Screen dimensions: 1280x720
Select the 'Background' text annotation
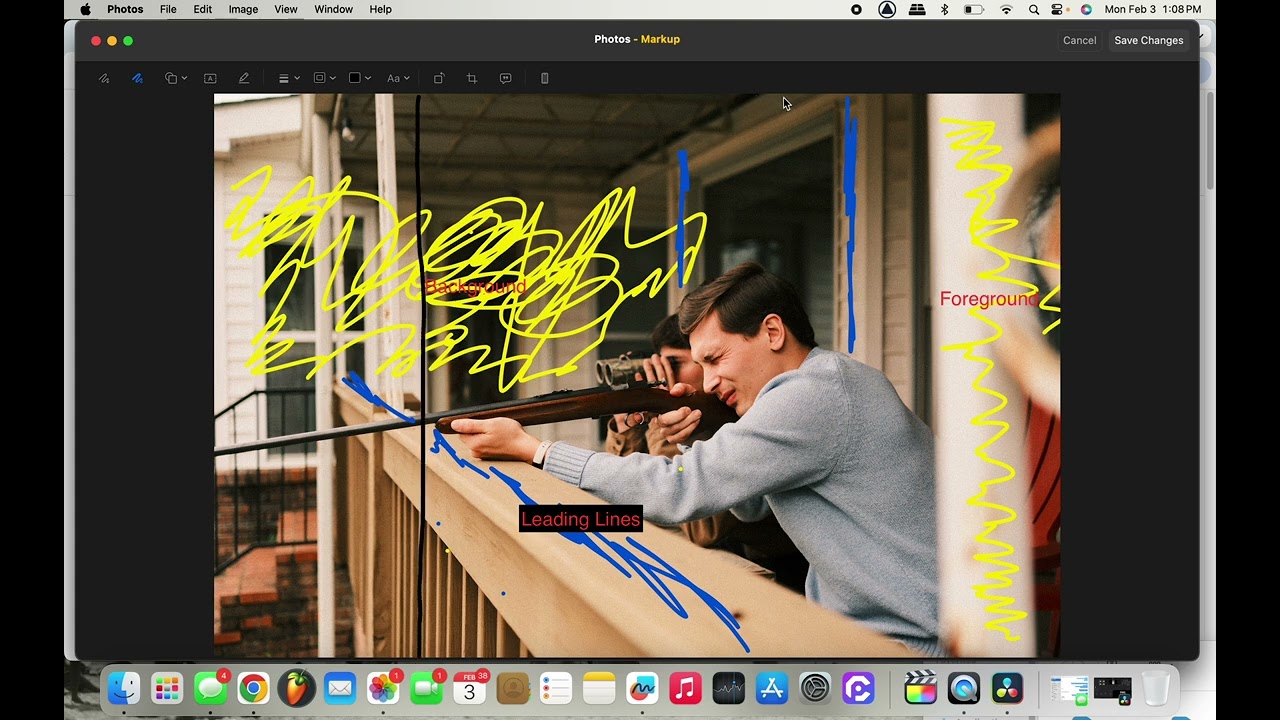[475, 287]
